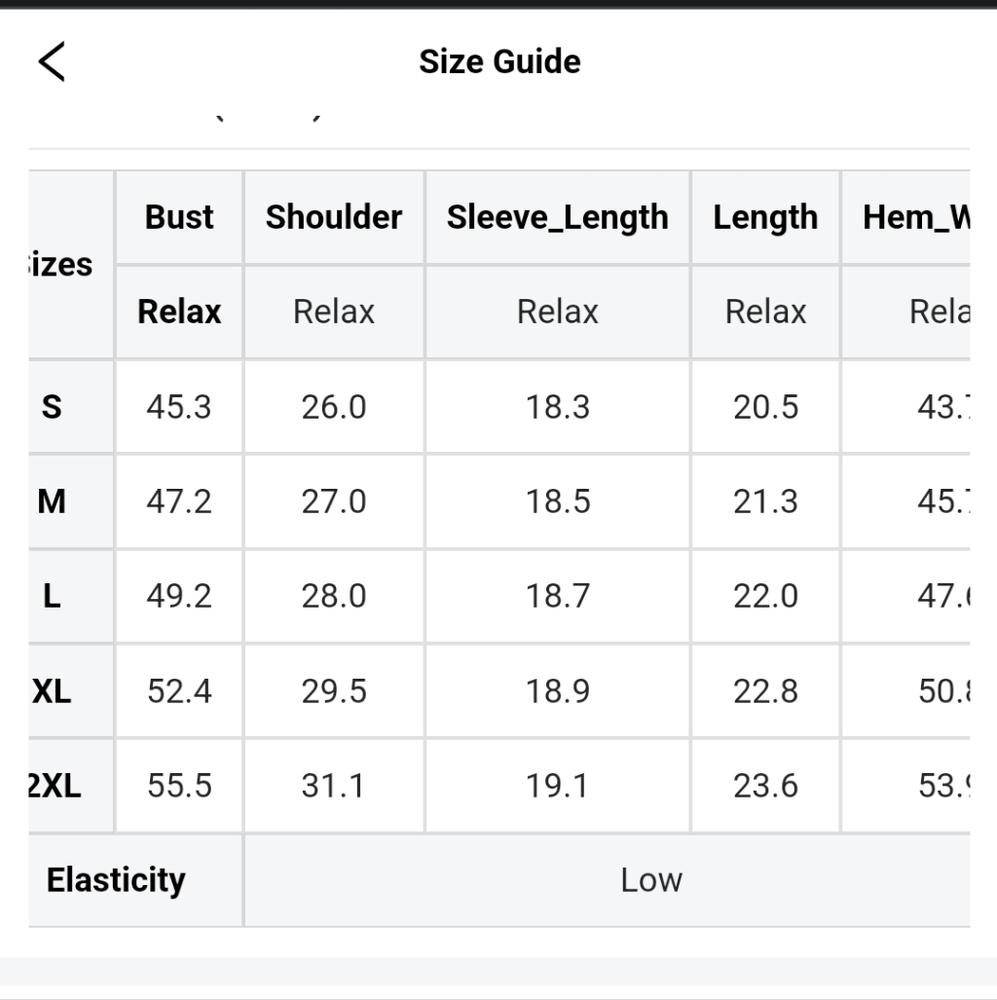The width and height of the screenshot is (997, 1000).
Task: Select bust value 45.3 for size S
Action: (x=179, y=407)
